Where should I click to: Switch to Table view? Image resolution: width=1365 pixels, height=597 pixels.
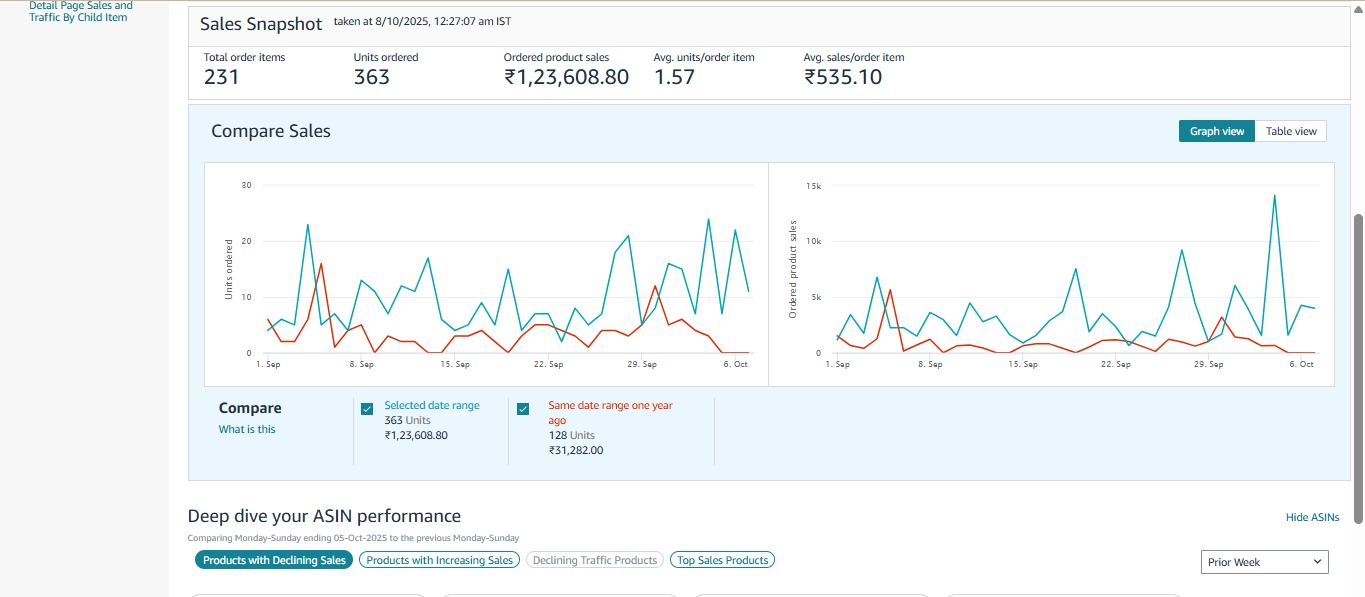(x=1290, y=131)
